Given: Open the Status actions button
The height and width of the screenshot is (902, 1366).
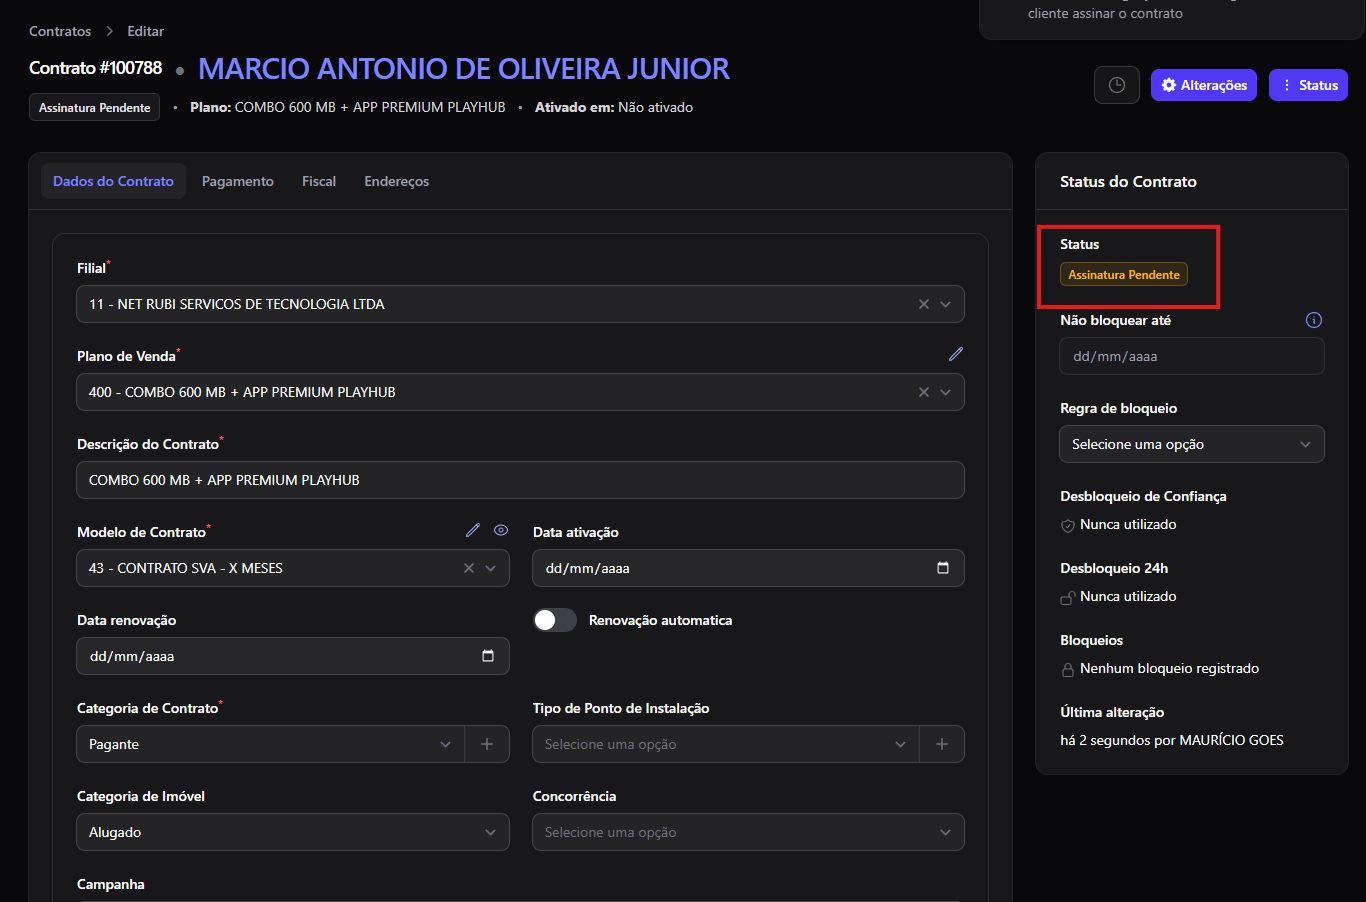Looking at the screenshot, I should 1308,85.
